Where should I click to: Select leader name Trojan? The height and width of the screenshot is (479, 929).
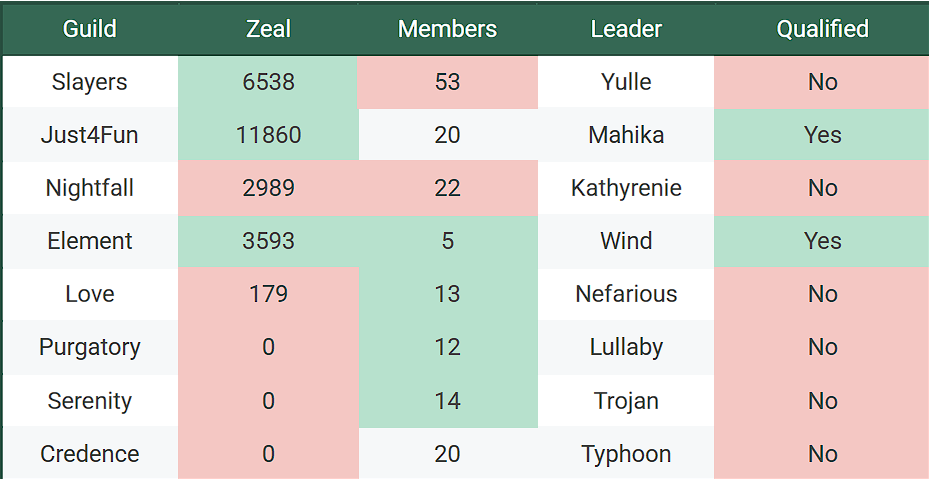click(626, 401)
